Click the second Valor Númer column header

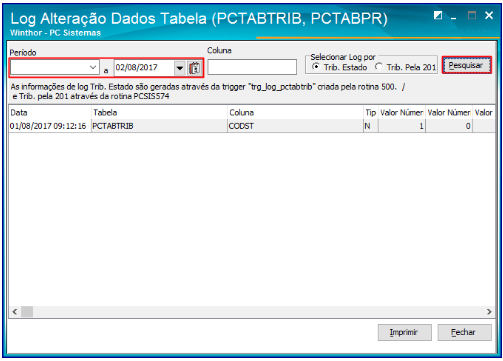(x=449, y=113)
